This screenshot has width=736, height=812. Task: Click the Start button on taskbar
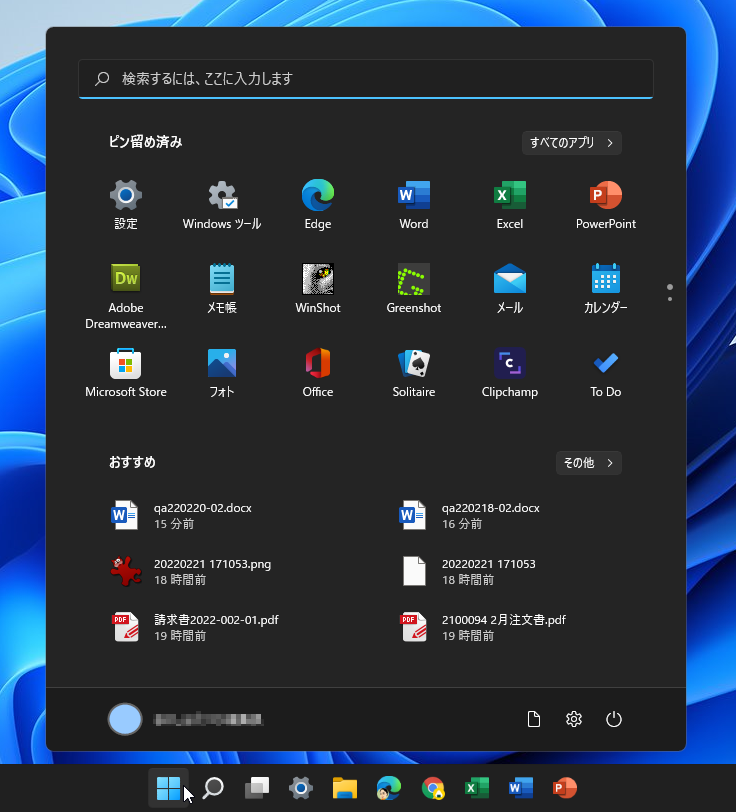pos(168,788)
